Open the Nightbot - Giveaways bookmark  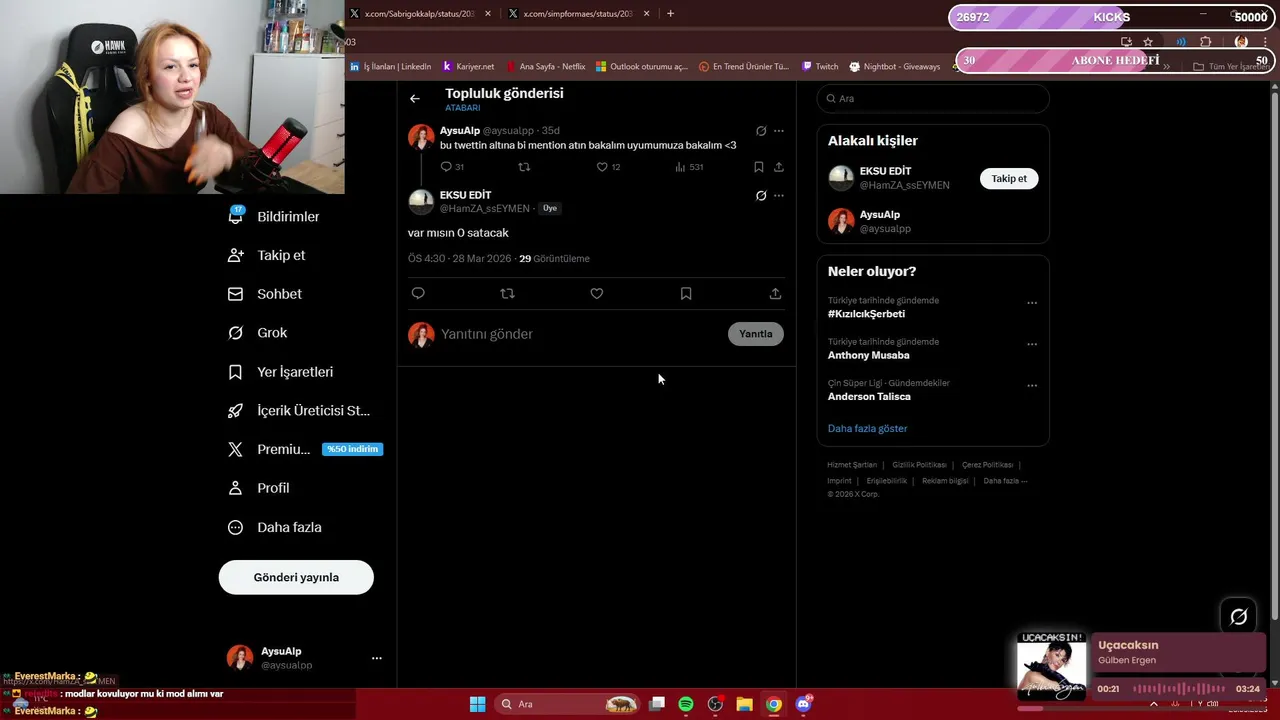pos(895,67)
